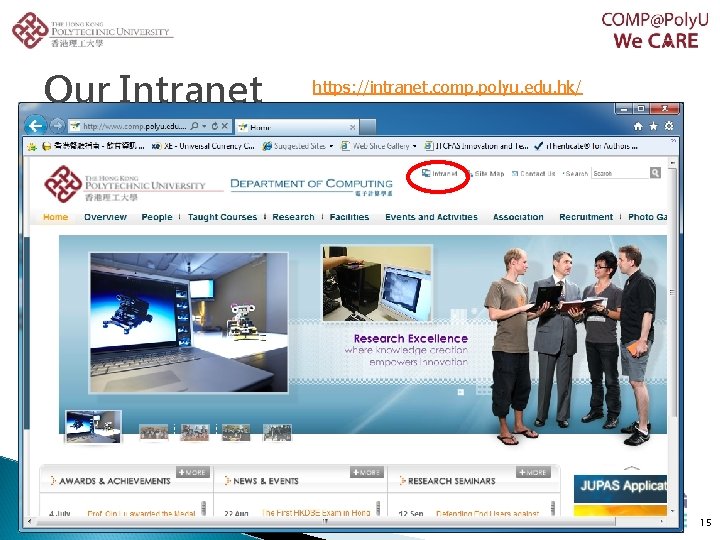
Task: Click the address bar URL field
Action: tap(135, 126)
